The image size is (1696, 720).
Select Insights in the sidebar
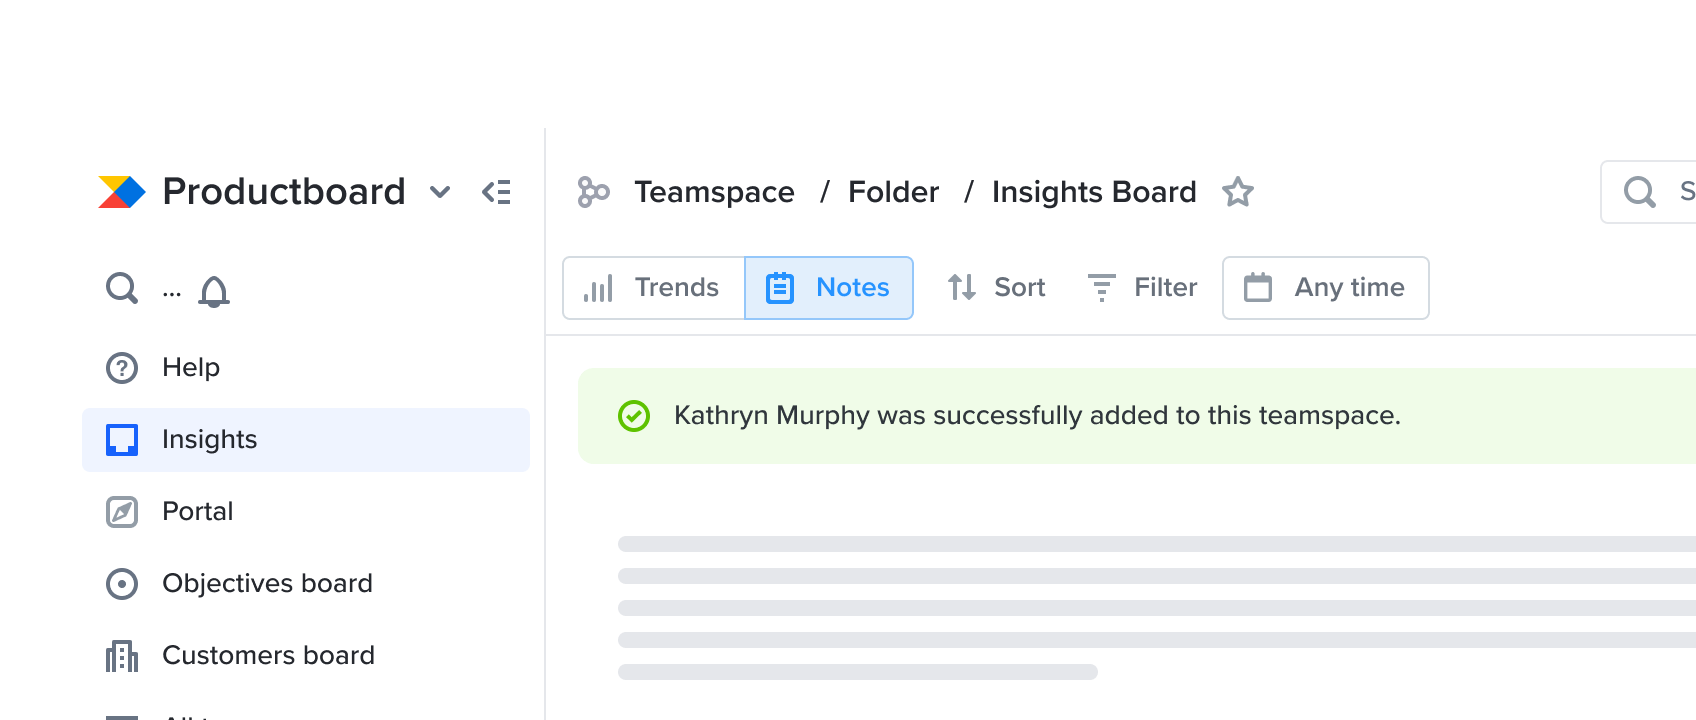[x=306, y=440]
